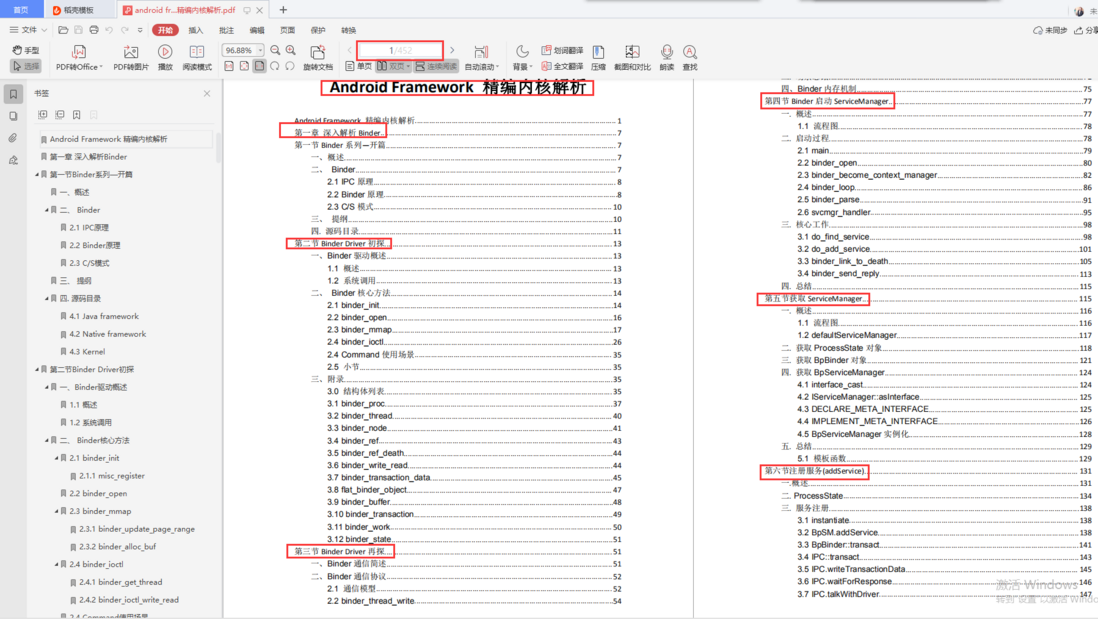Toggle the bookmark sidebar panel button
This screenshot has width=1098, height=619.
13,94
